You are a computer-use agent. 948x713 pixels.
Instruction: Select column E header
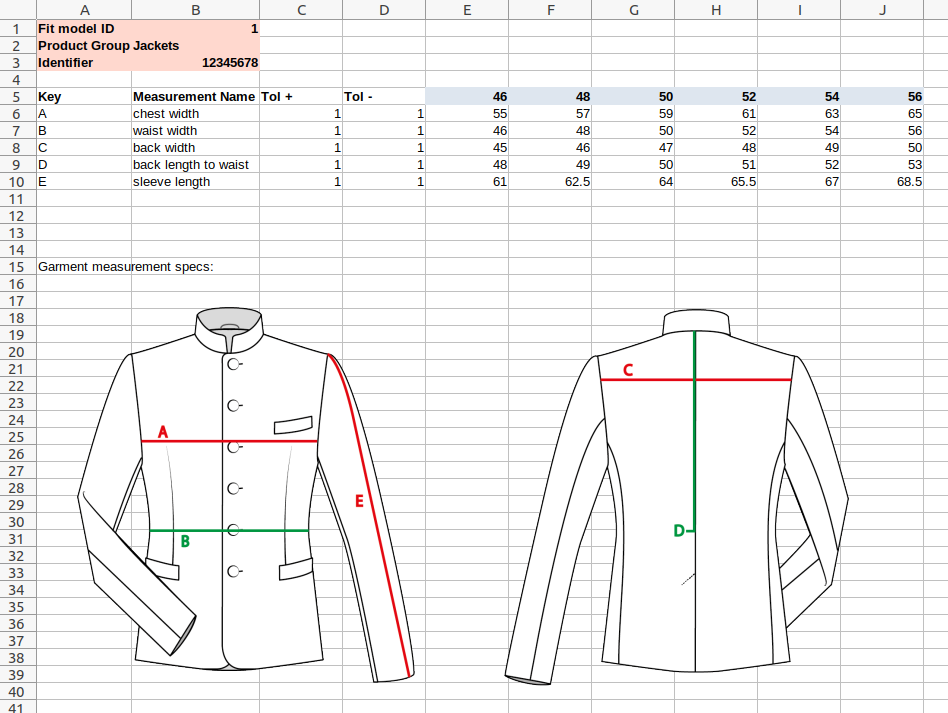tap(467, 9)
